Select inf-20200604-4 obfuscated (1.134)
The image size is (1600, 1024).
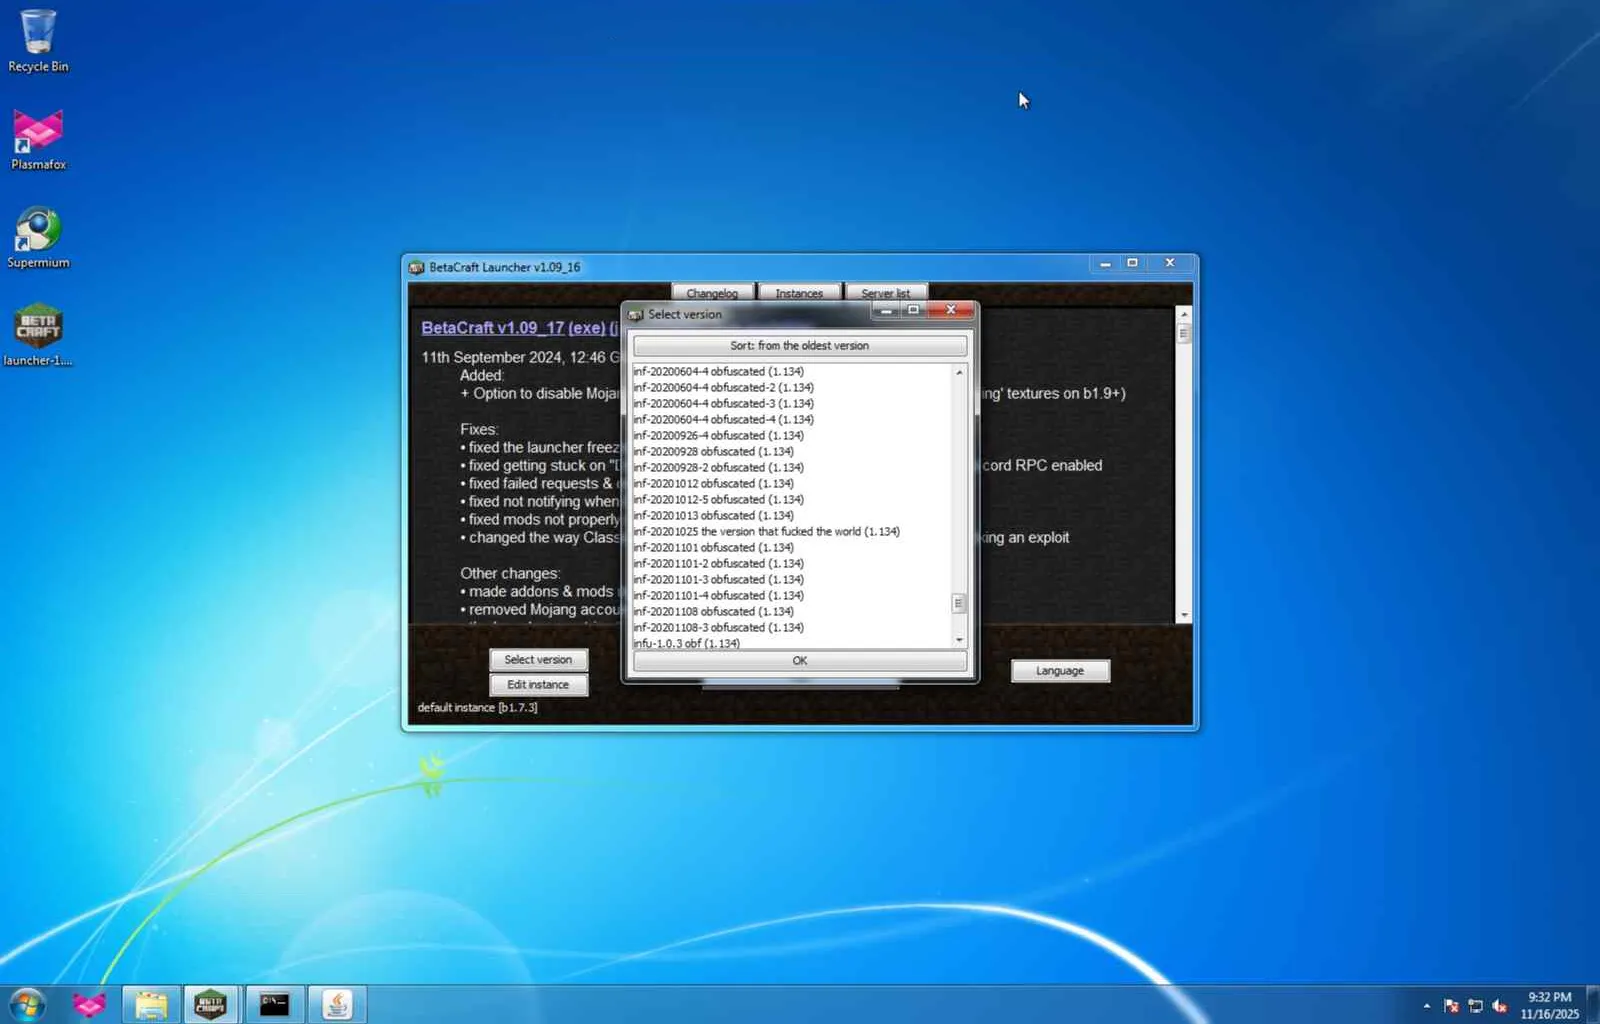(x=792, y=372)
